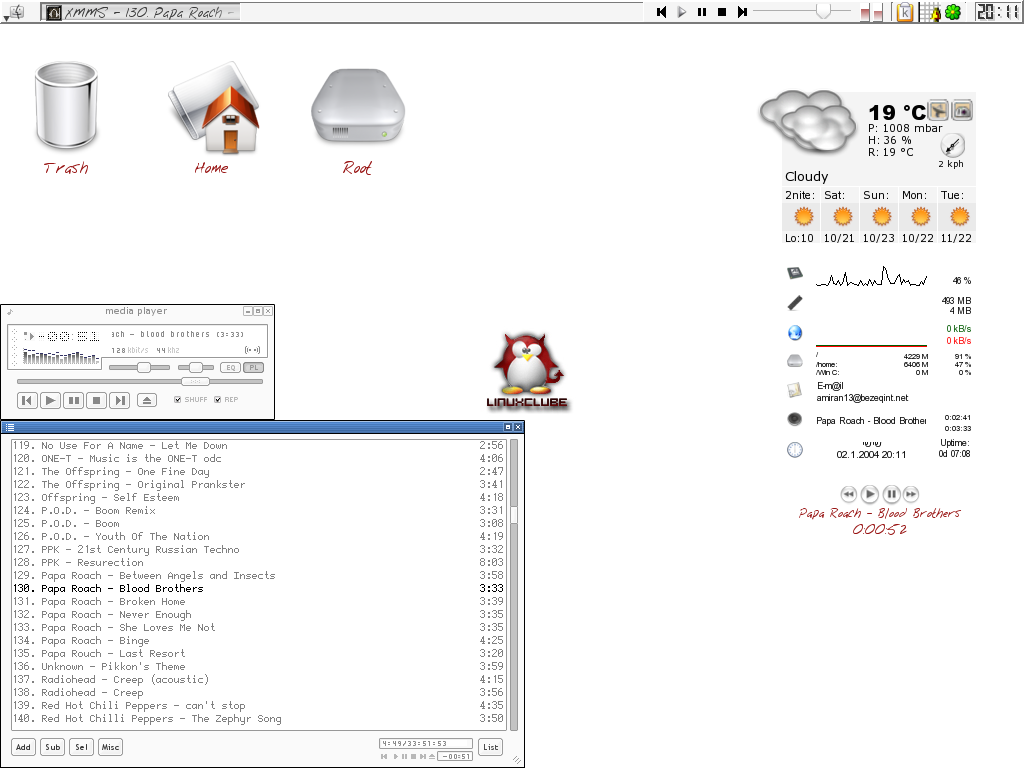
Task: Click the CPU monitor chip icon
Action: 795,273
